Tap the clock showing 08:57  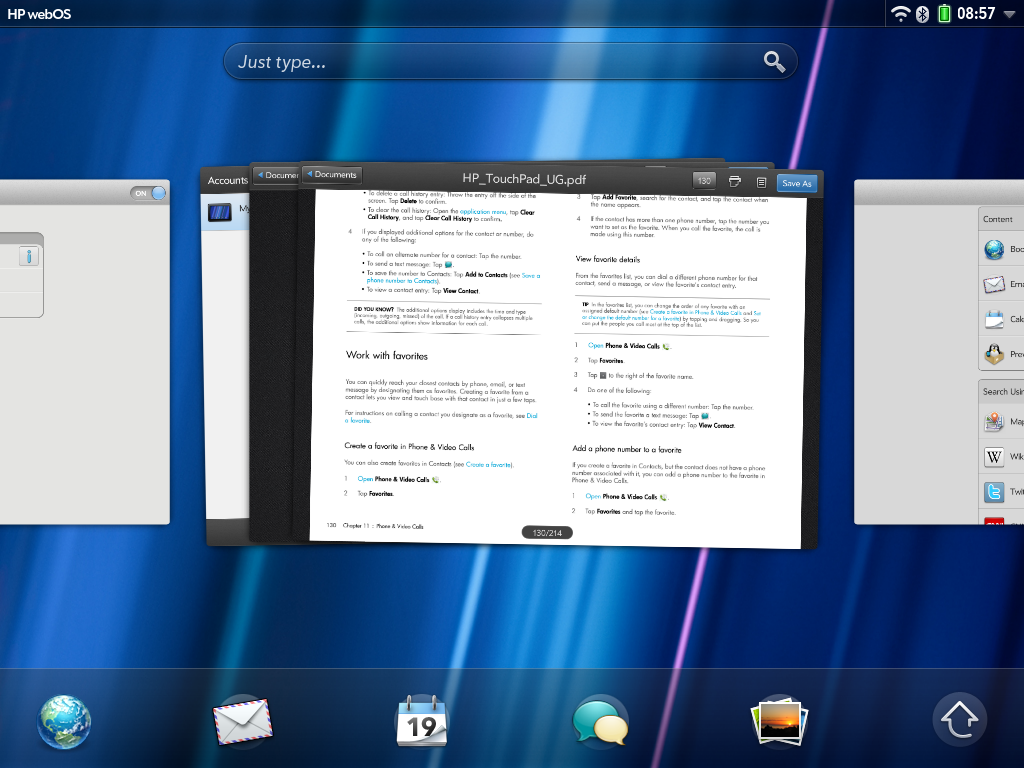coord(976,14)
